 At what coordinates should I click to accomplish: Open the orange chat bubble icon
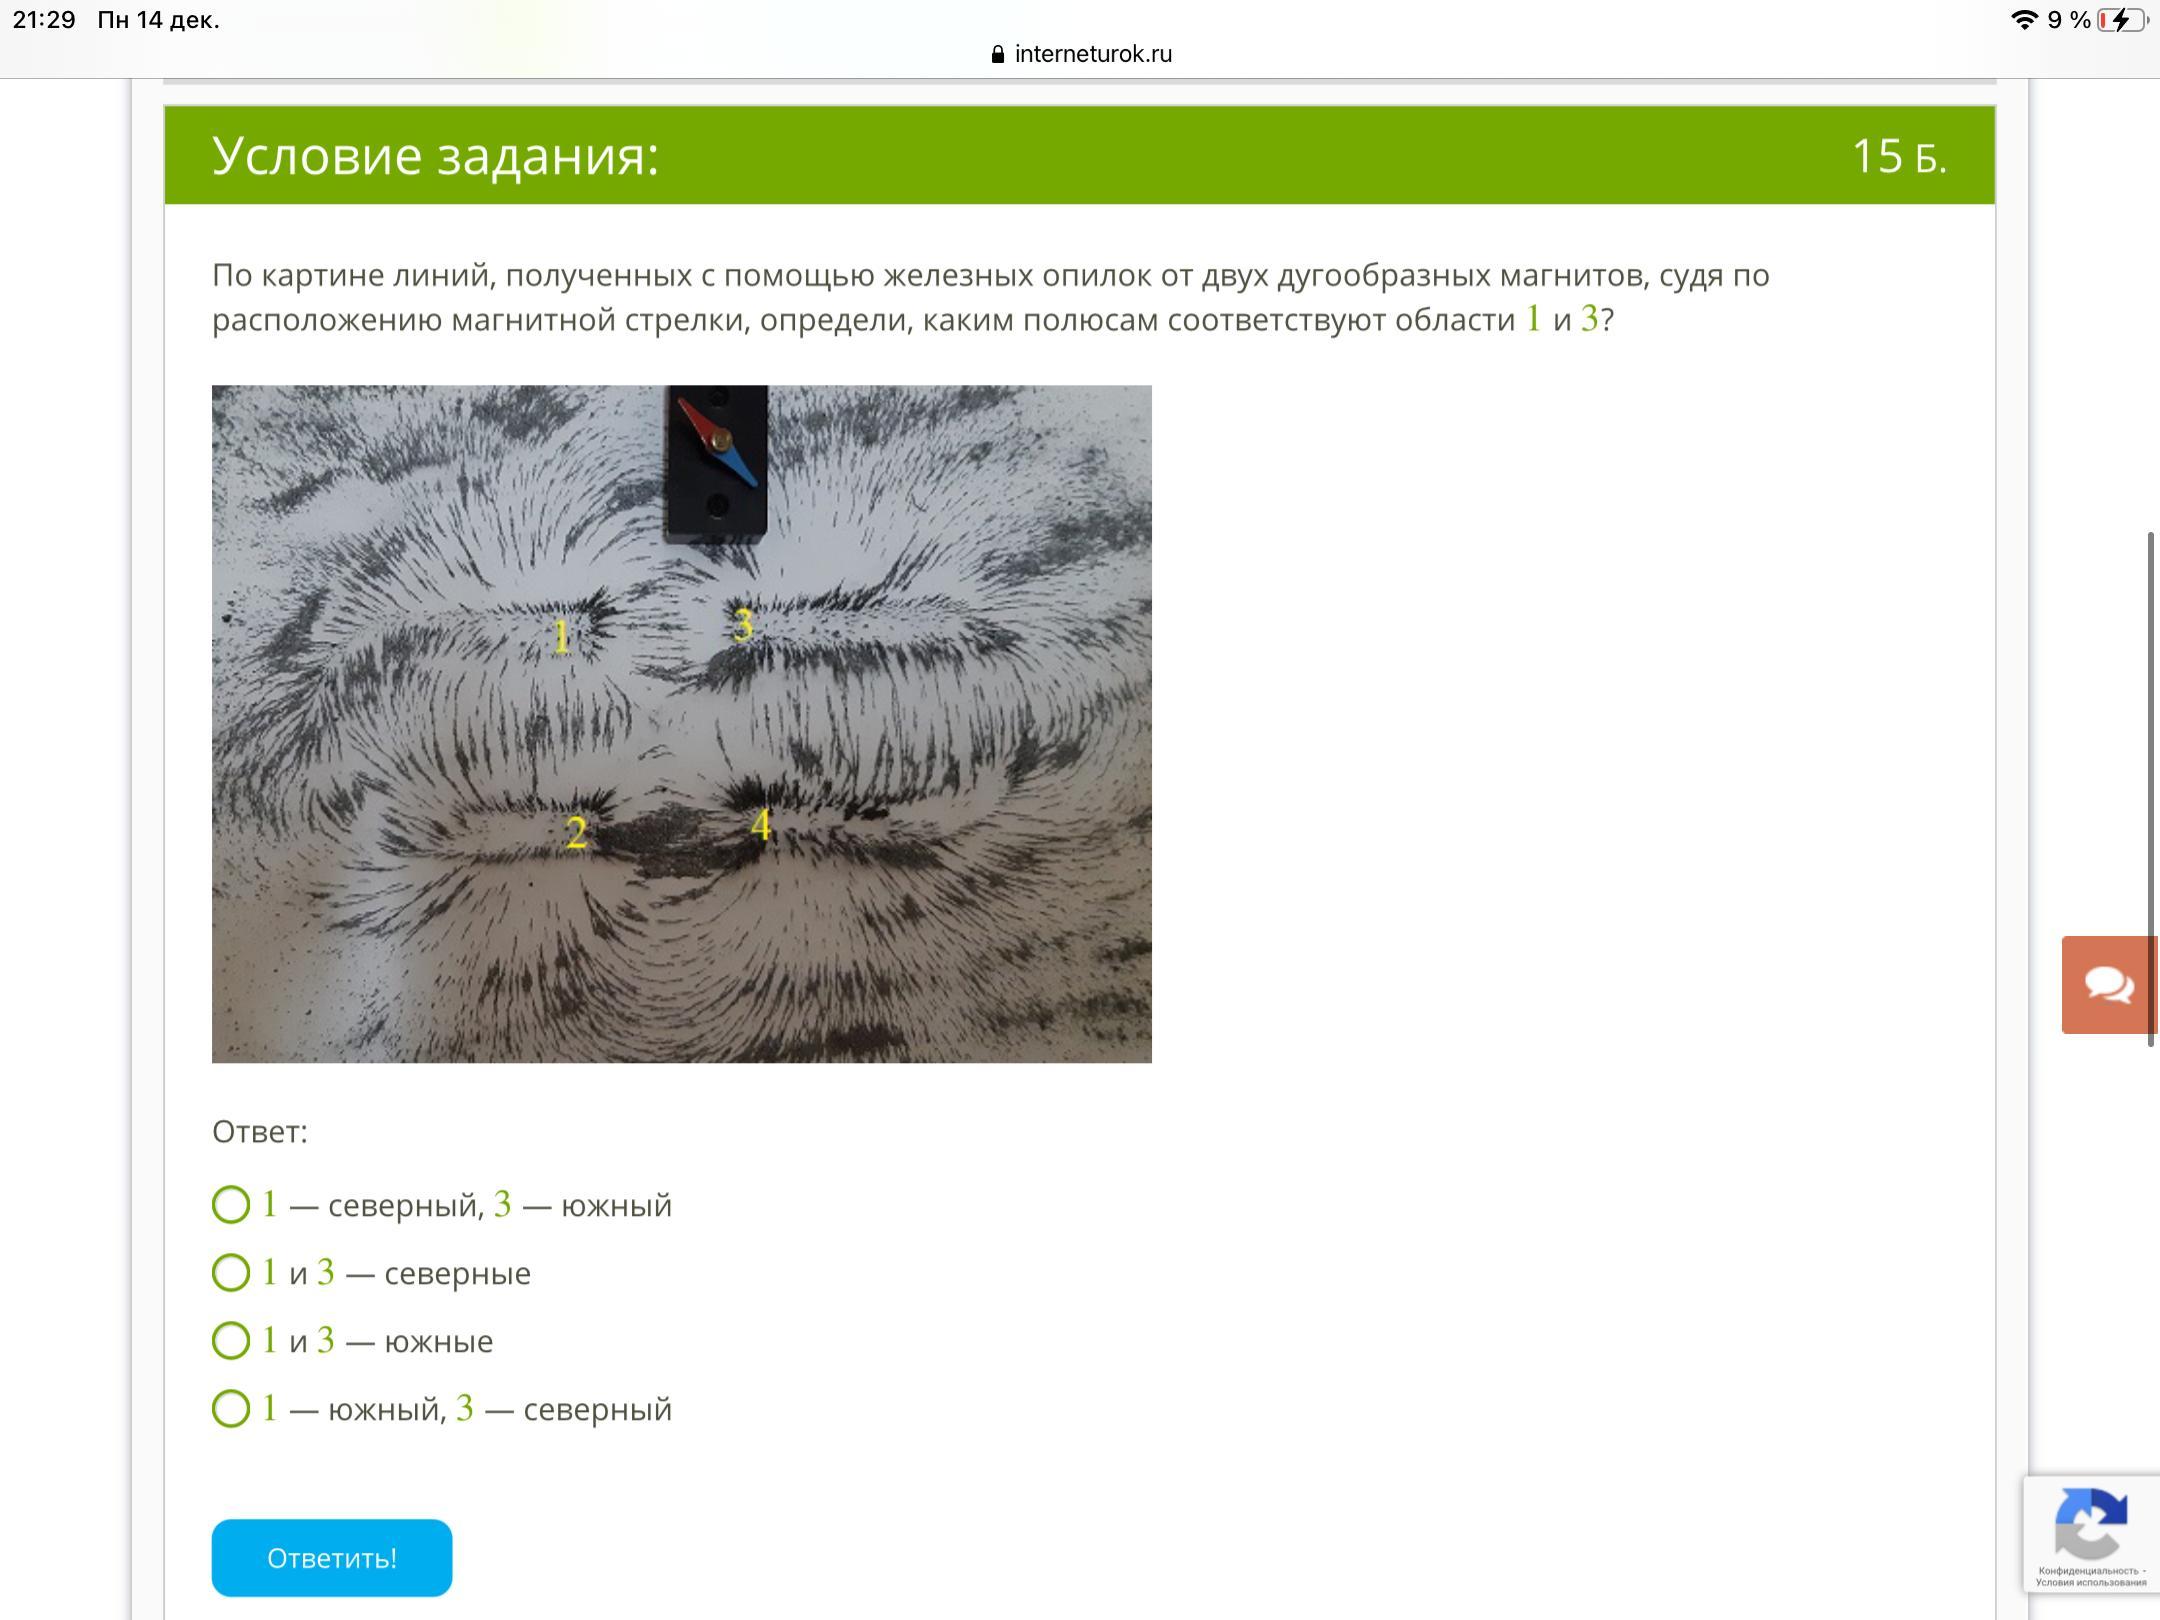2110,984
